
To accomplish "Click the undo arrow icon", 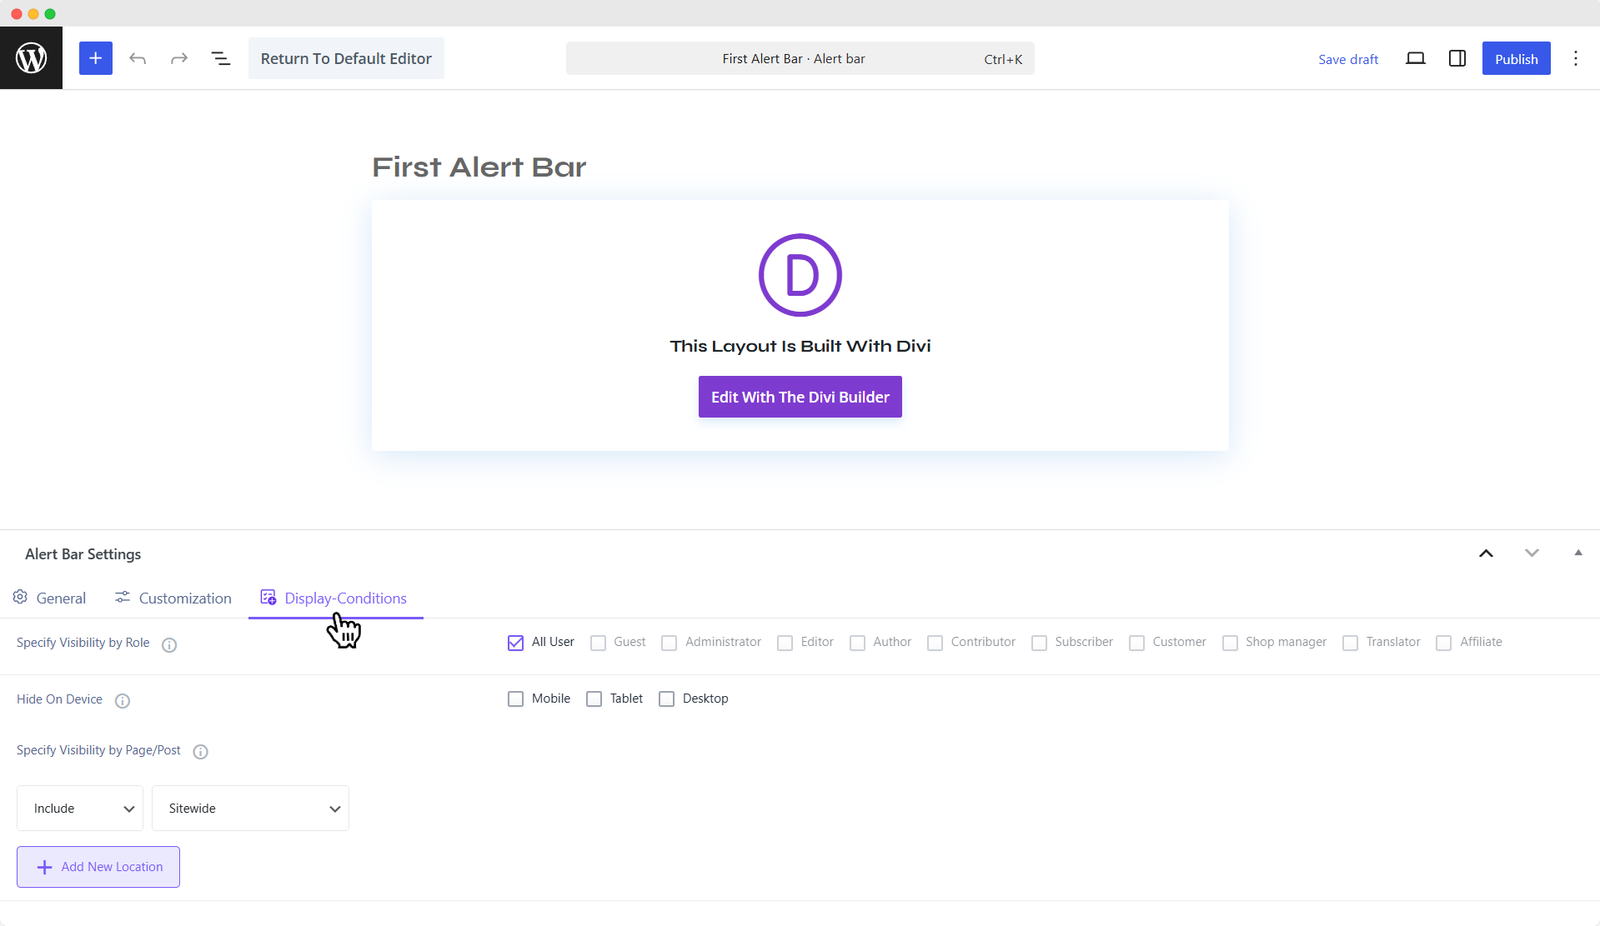I will pos(138,59).
